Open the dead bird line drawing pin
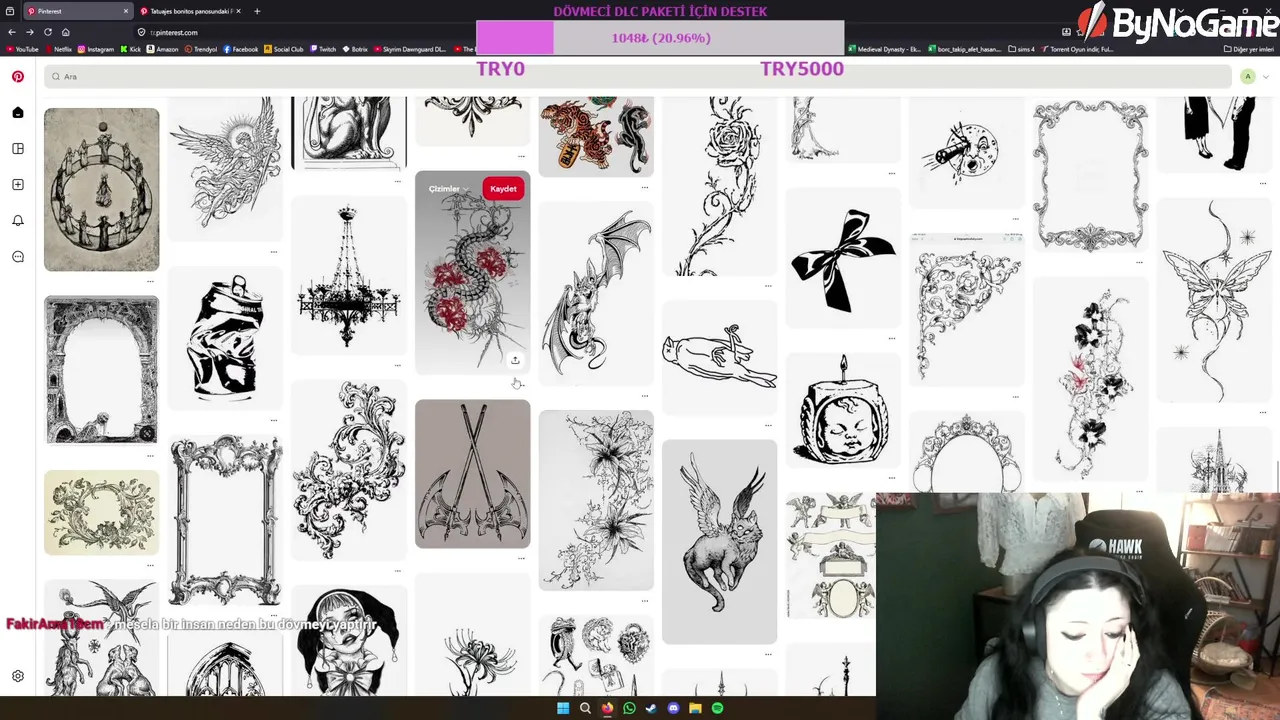This screenshot has width=1280, height=720. tap(719, 357)
